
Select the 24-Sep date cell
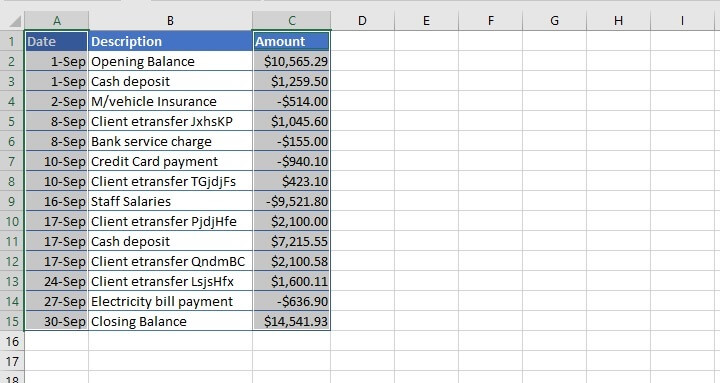point(56,282)
